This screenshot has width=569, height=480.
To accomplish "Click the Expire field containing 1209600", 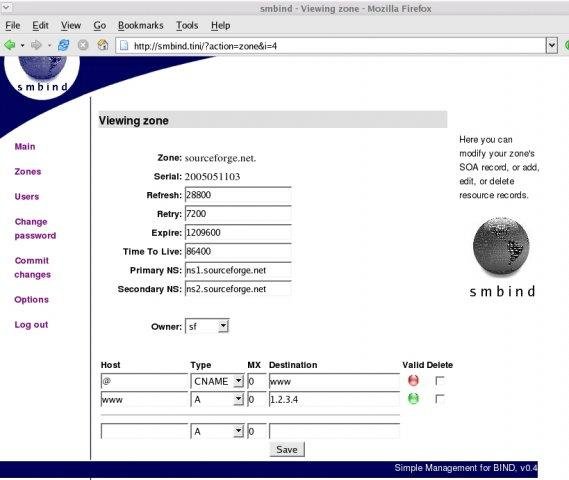I will pyautogui.click(x=238, y=233).
